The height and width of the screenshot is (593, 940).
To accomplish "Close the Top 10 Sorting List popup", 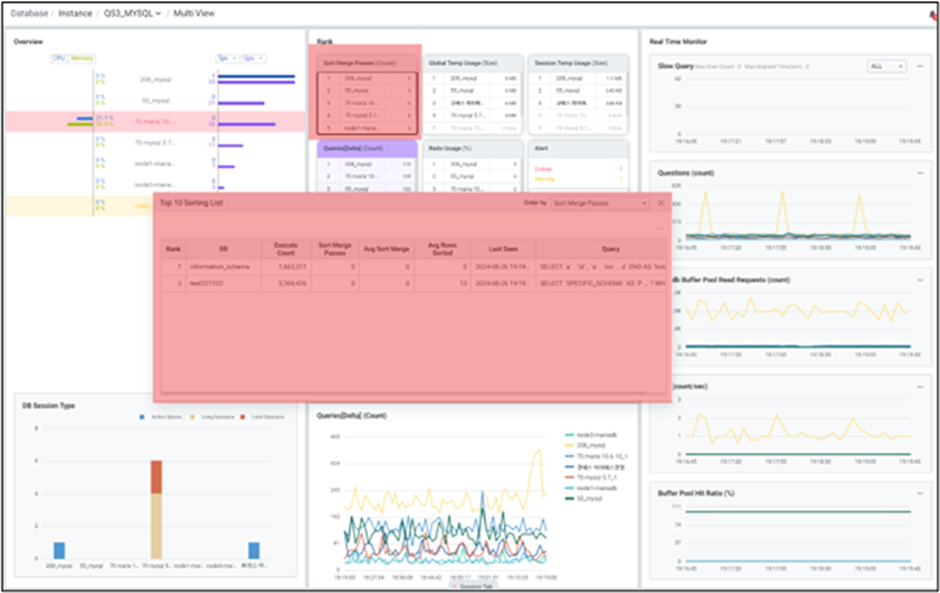I will coord(661,203).
